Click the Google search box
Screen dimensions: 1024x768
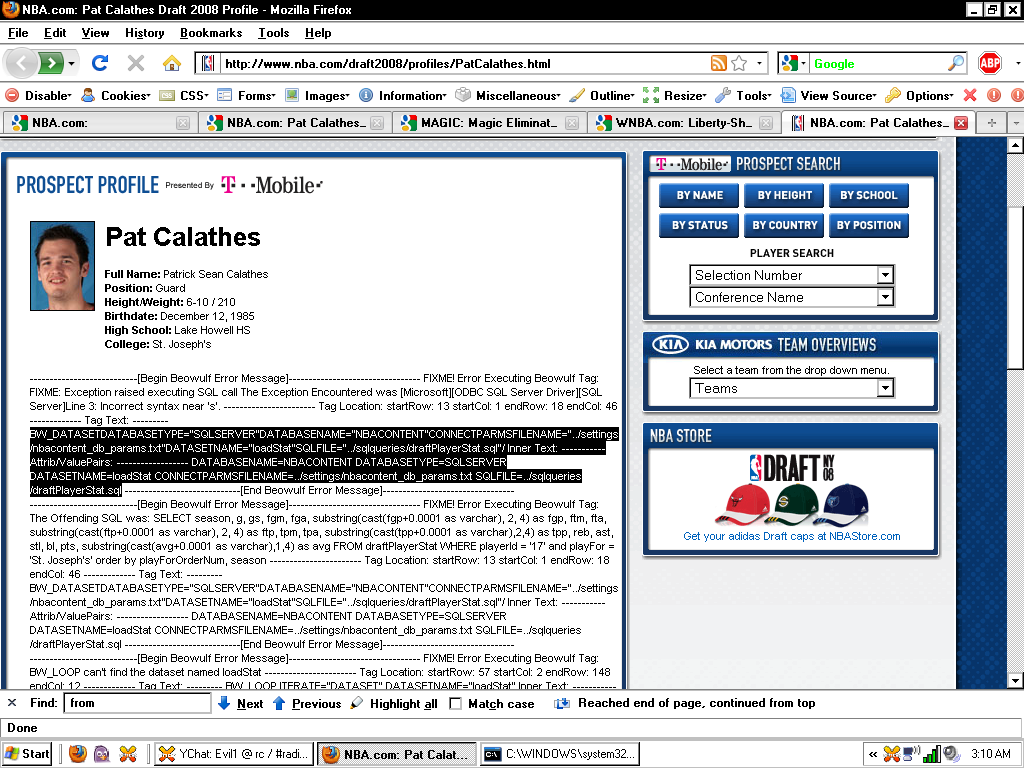pos(878,63)
